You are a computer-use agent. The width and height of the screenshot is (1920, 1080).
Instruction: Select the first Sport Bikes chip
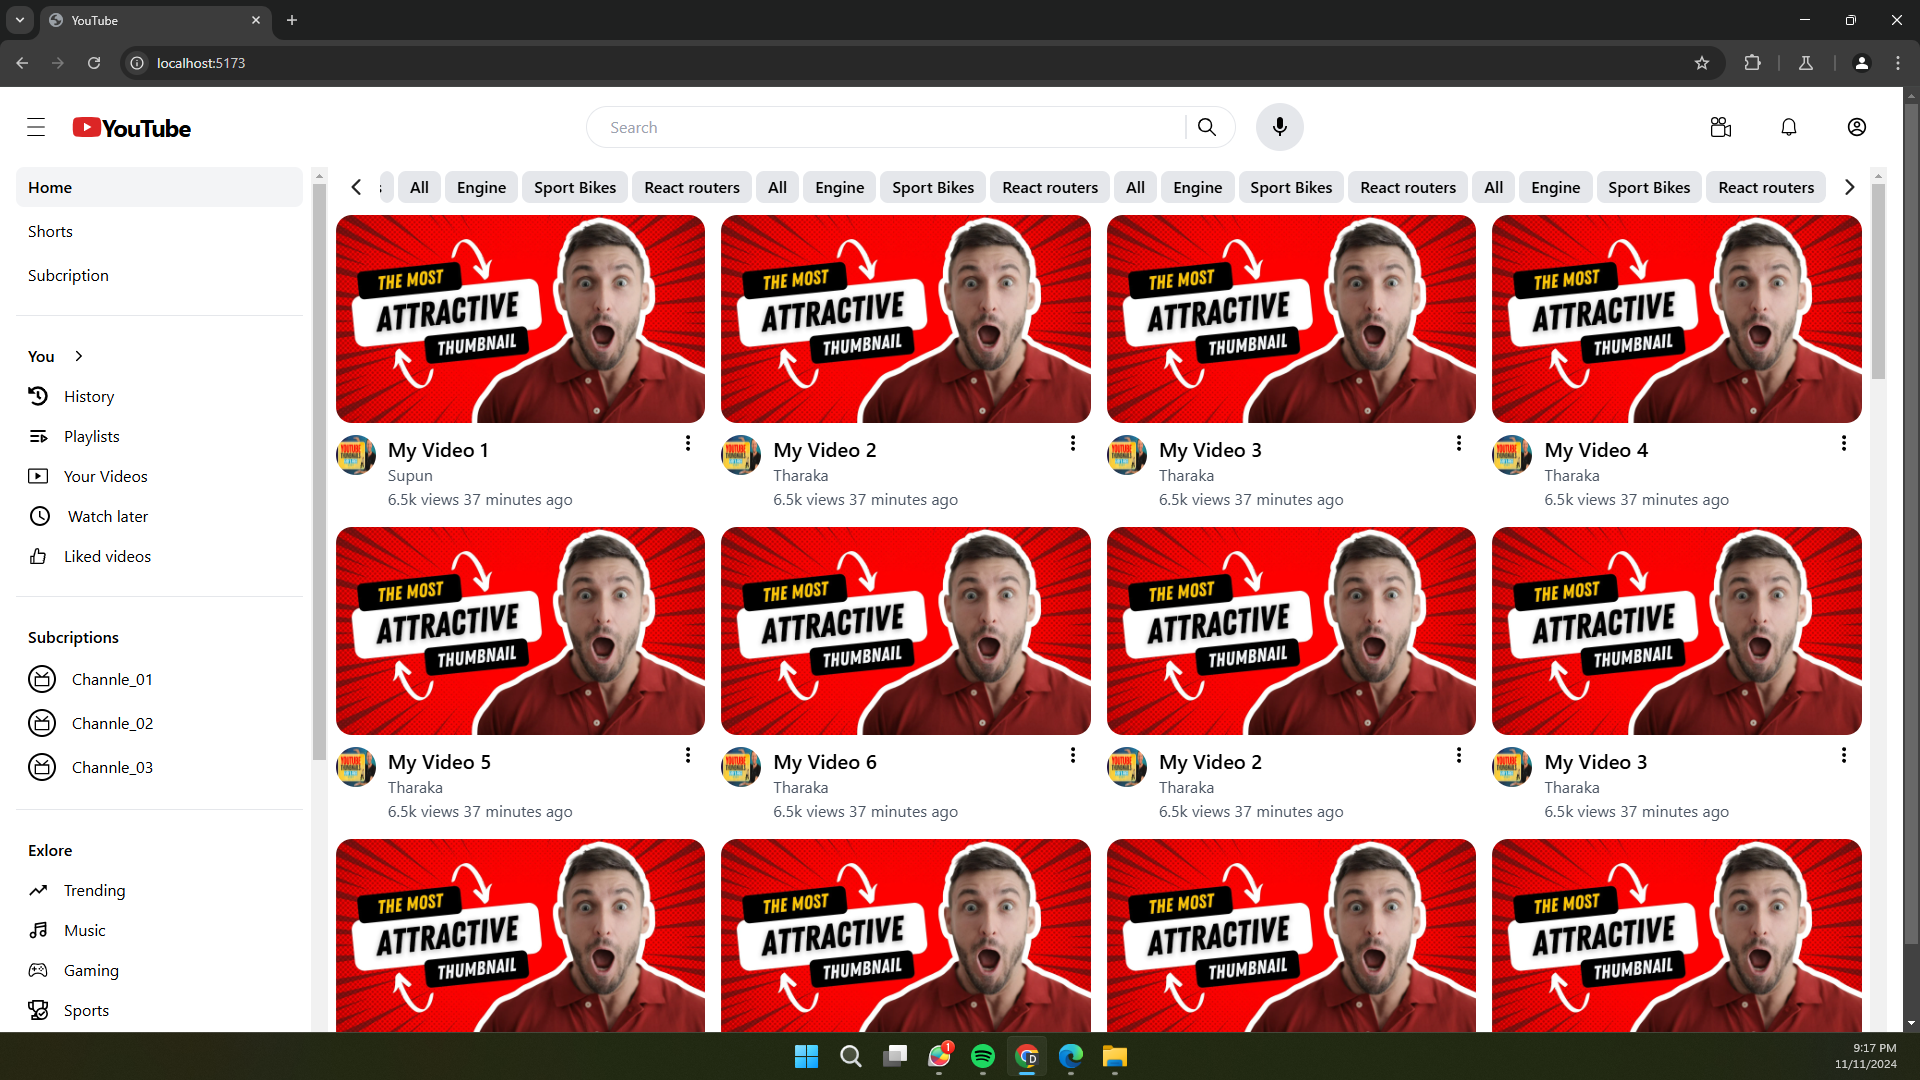(575, 188)
